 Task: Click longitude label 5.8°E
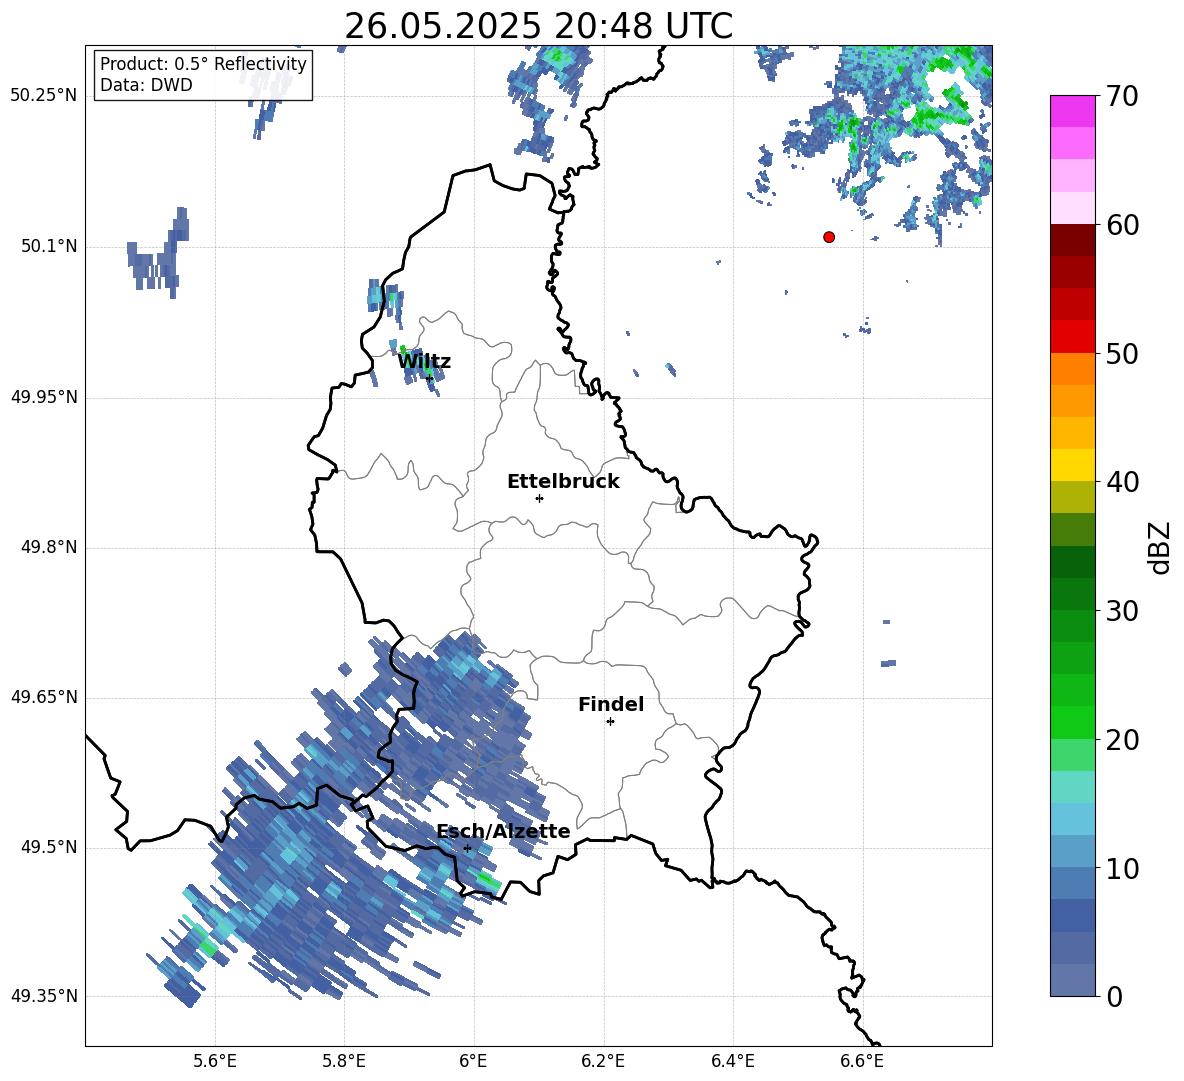point(344,1061)
